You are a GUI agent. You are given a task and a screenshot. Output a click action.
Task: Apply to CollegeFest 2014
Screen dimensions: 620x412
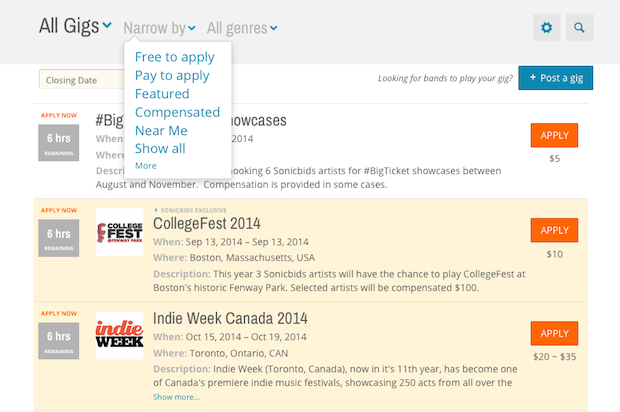[554, 230]
